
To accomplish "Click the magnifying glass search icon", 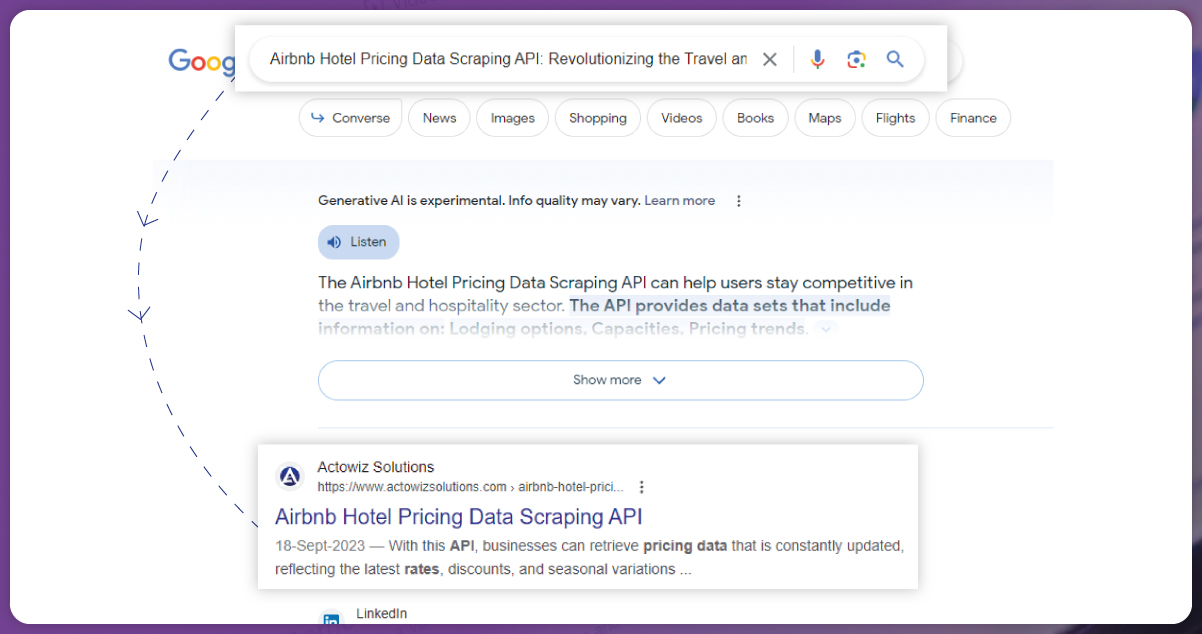I will [x=895, y=59].
